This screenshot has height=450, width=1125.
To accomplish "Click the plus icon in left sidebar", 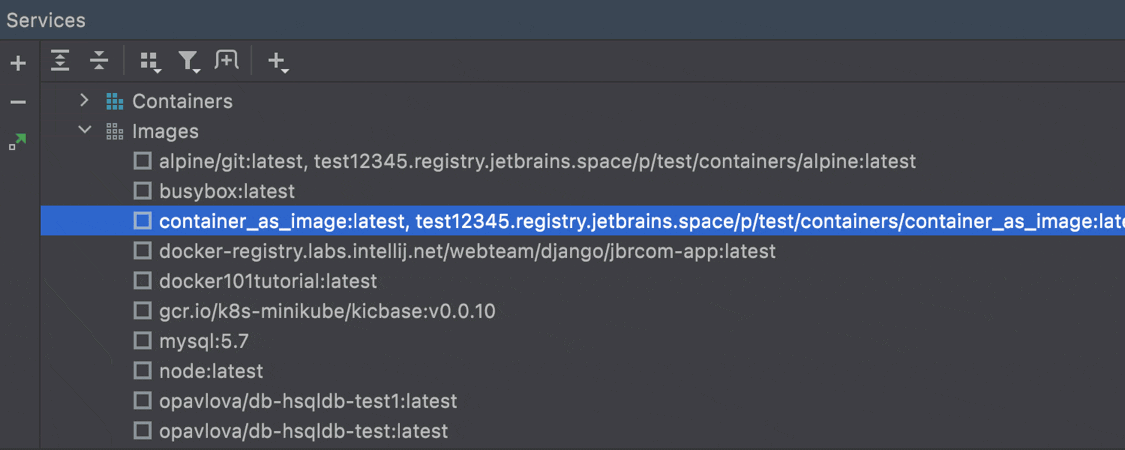I will pos(18,64).
